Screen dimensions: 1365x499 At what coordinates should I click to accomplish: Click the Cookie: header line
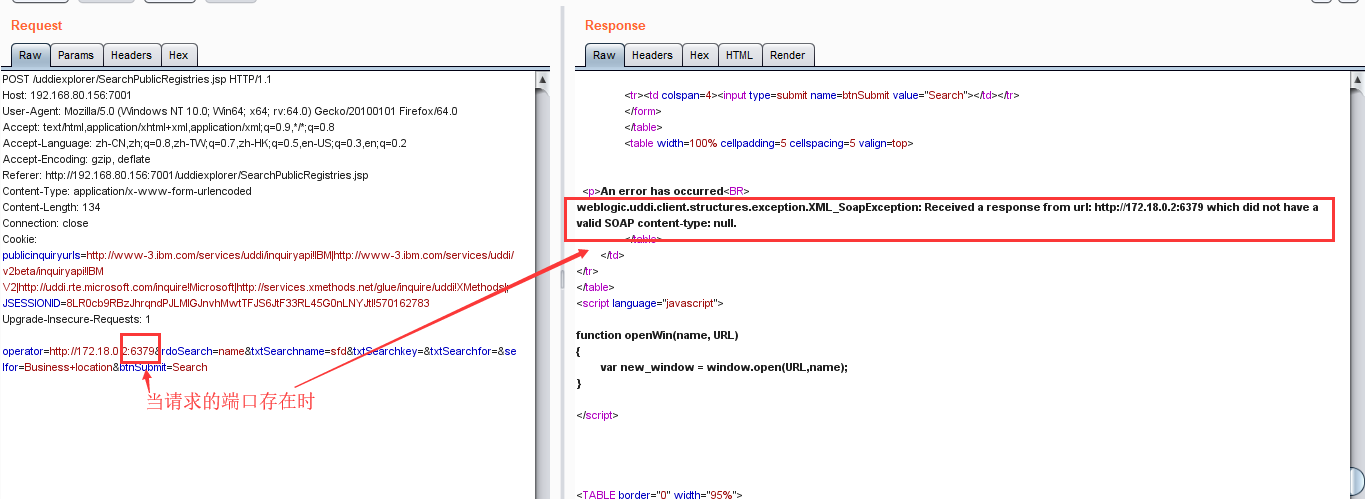tap(19, 239)
